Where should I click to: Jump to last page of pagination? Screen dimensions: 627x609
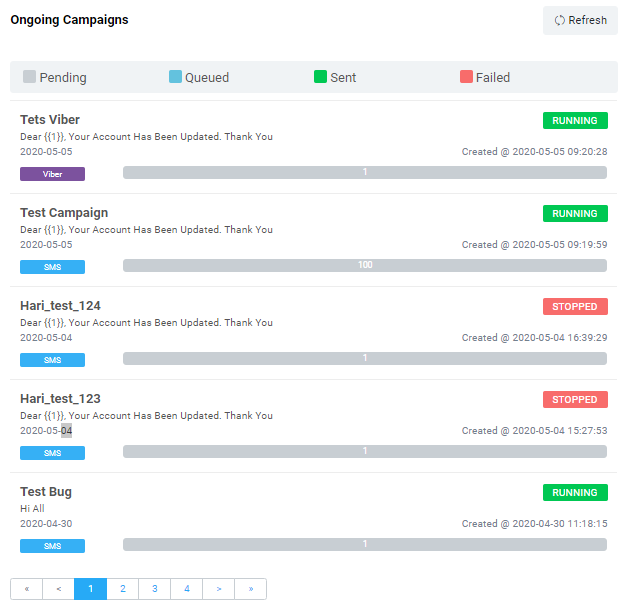pos(250,589)
